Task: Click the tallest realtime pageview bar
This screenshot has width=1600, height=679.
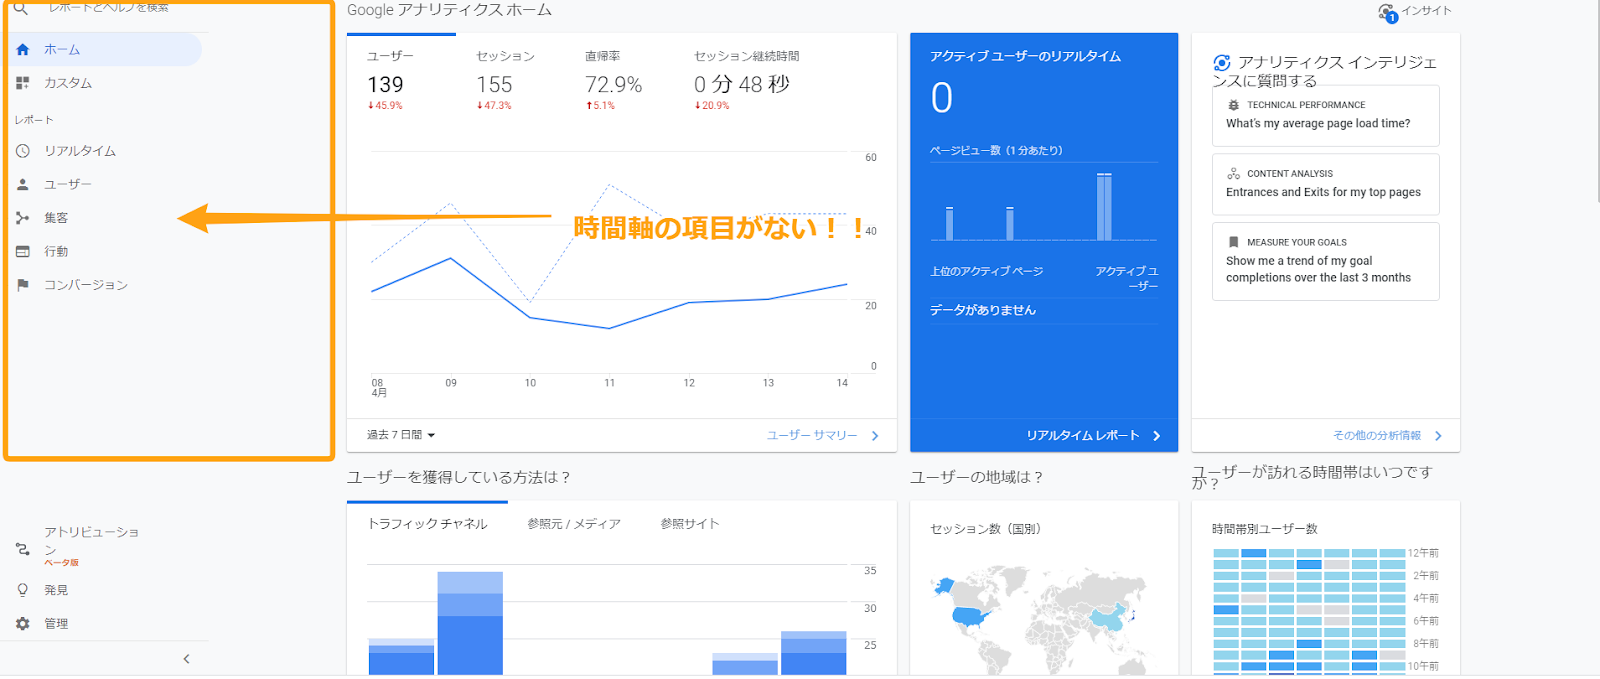Action: (1104, 207)
